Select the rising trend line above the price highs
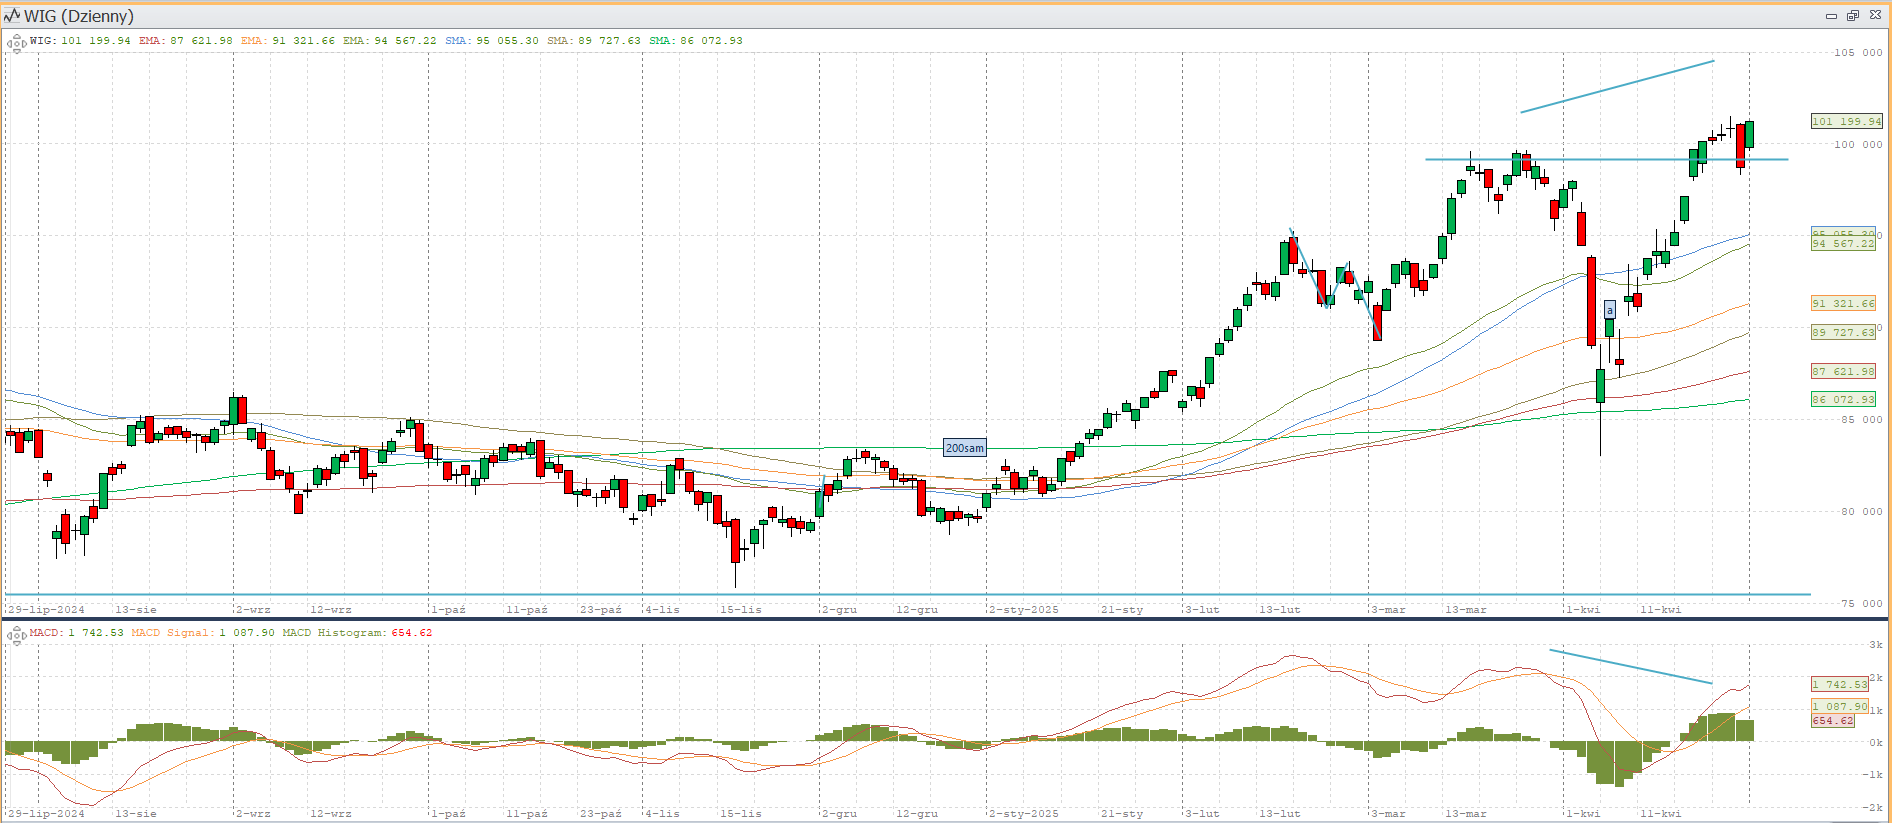The image size is (1892, 823). [1617, 86]
